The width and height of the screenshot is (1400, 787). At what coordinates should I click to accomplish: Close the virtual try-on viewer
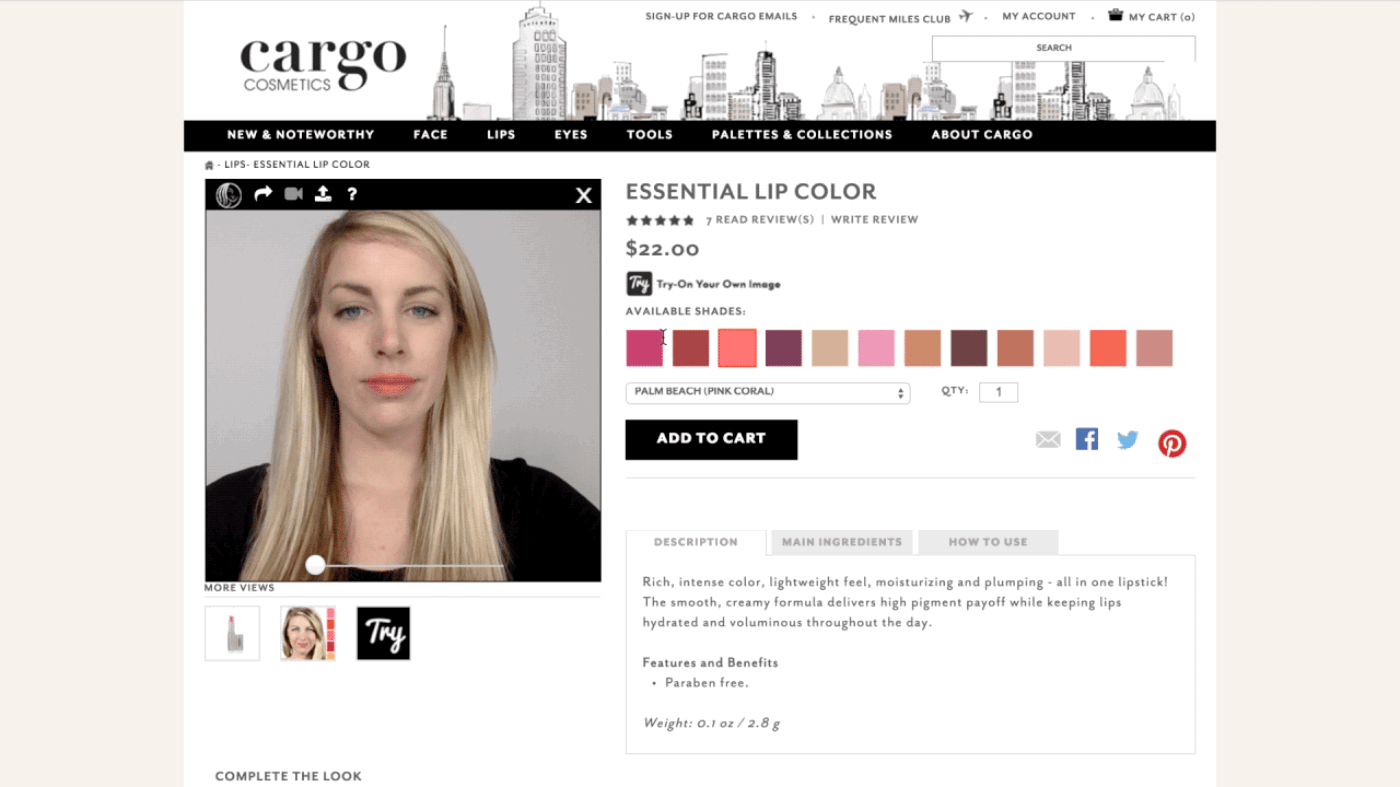[x=584, y=196]
